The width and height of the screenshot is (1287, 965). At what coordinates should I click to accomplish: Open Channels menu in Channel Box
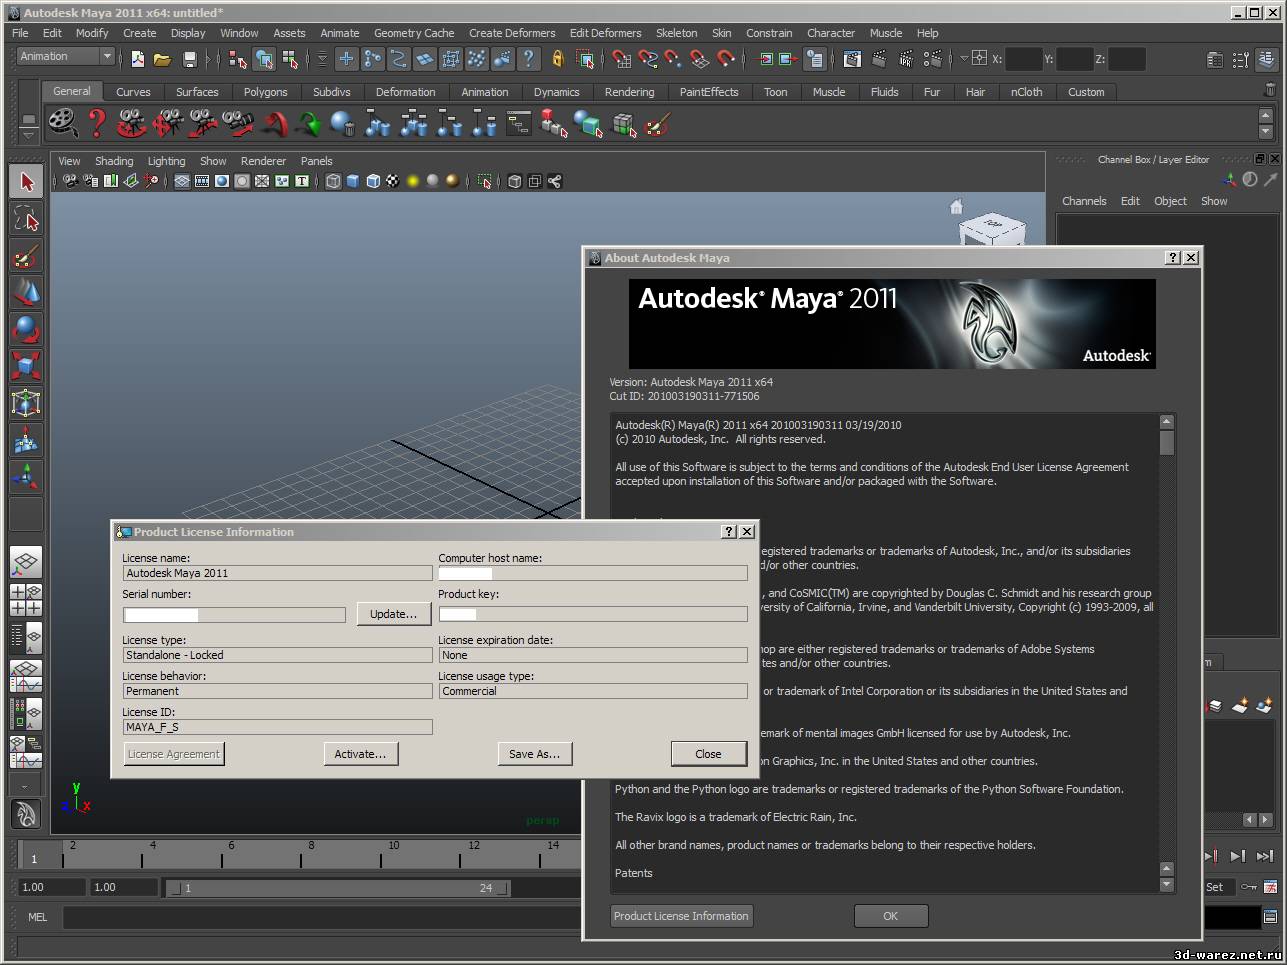point(1084,201)
